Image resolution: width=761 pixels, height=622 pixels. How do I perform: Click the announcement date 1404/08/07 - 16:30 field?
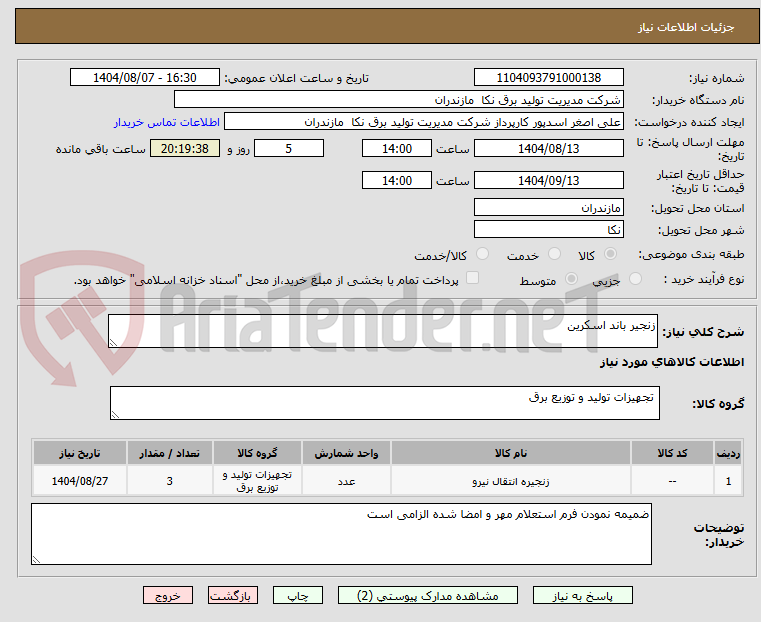(x=145, y=78)
